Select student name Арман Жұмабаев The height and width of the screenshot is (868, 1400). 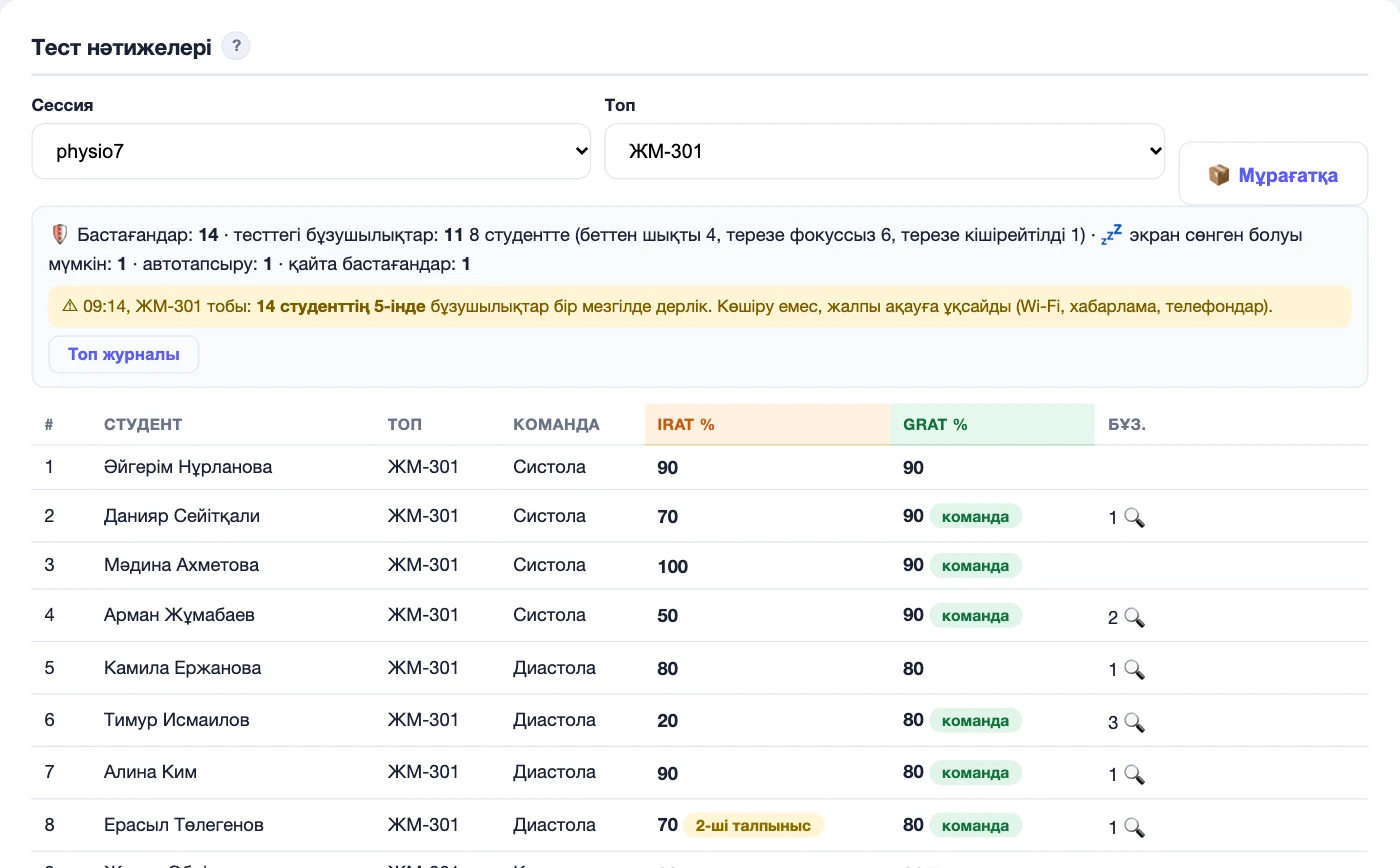[x=179, y=615]
